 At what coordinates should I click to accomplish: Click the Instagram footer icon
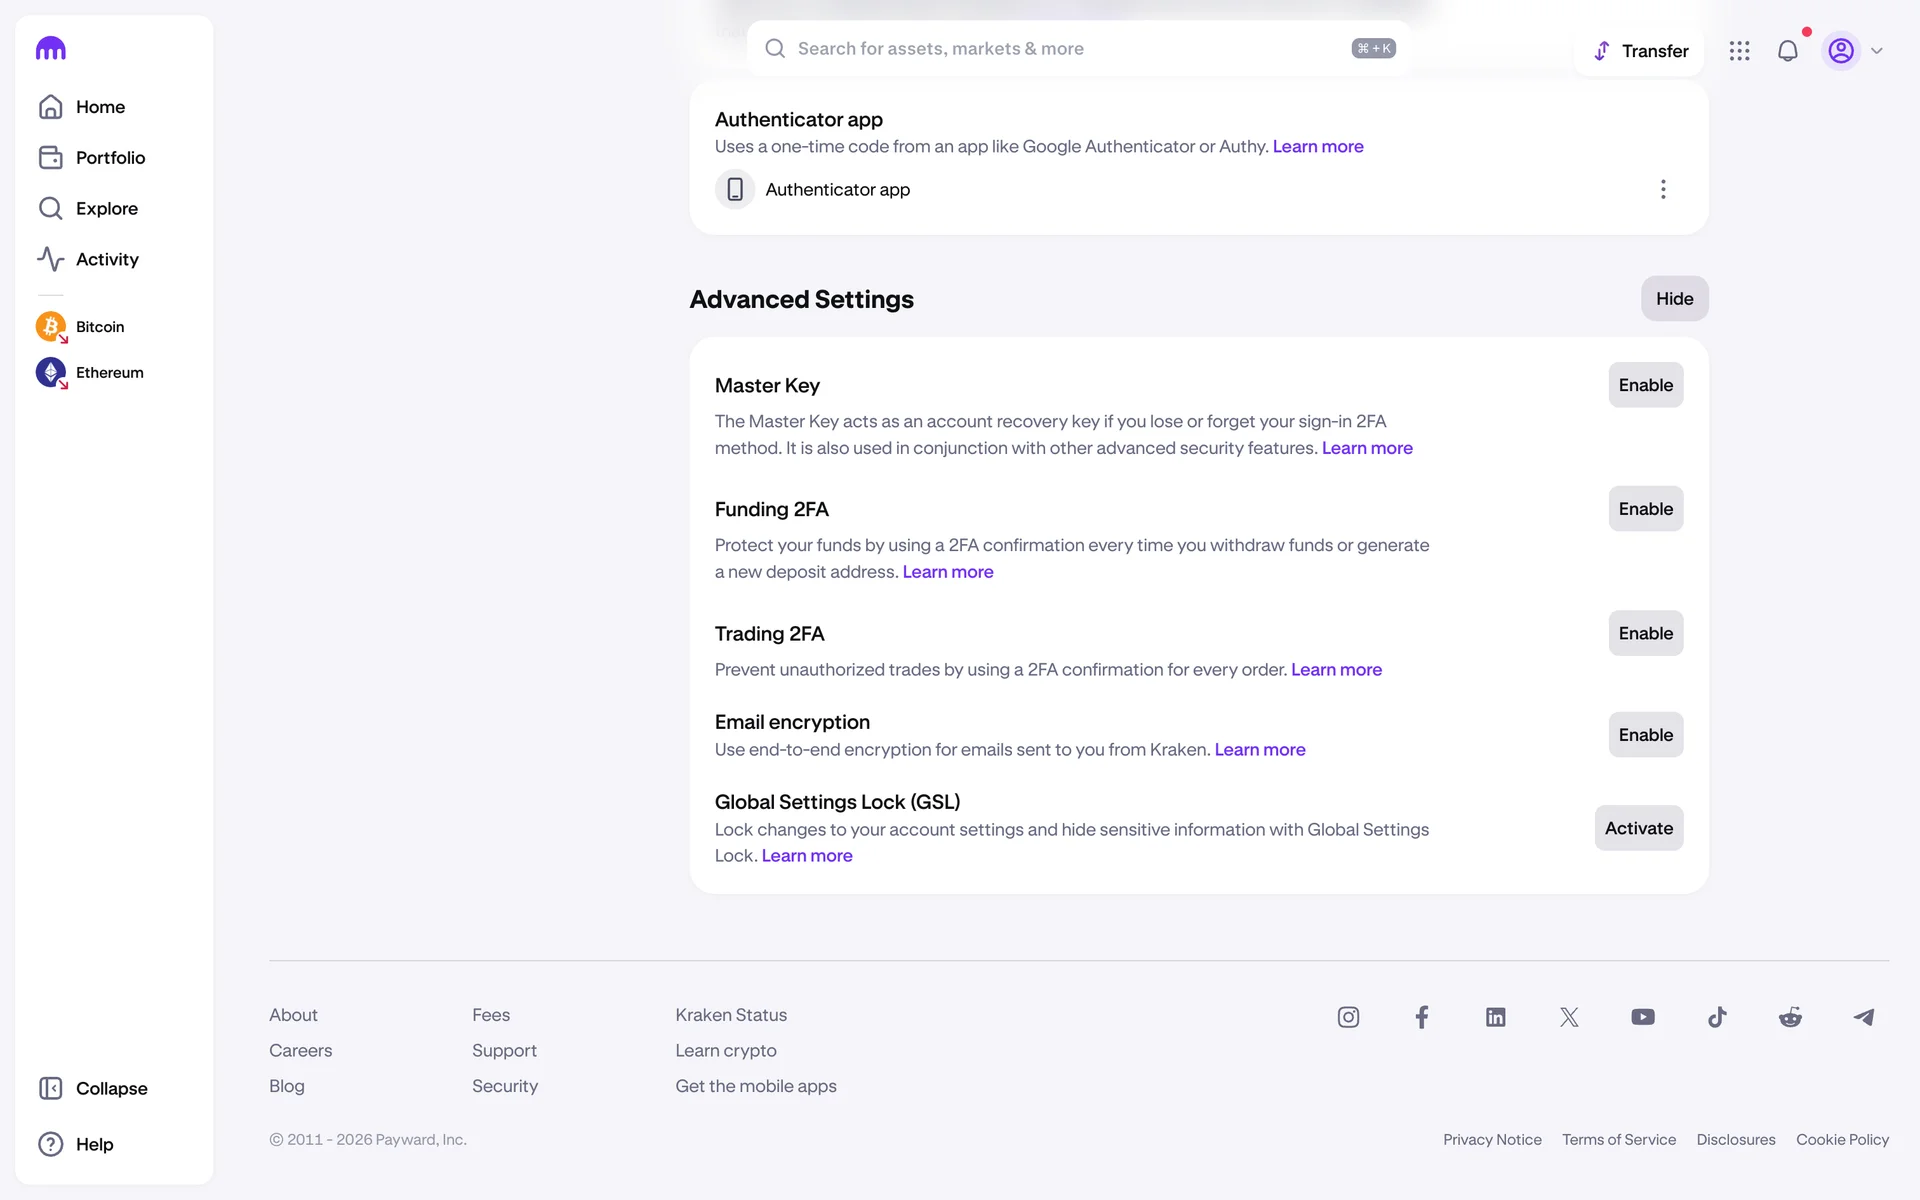point(1348,1017)
